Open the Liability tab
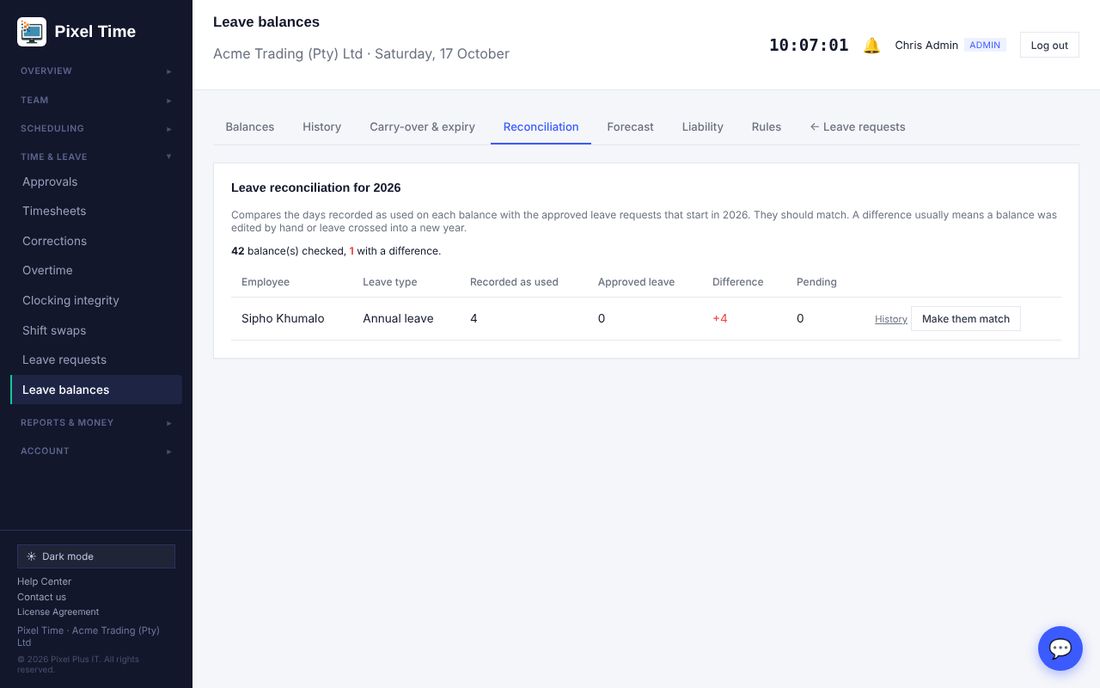Screen dimensions: 1100x688 702,127
